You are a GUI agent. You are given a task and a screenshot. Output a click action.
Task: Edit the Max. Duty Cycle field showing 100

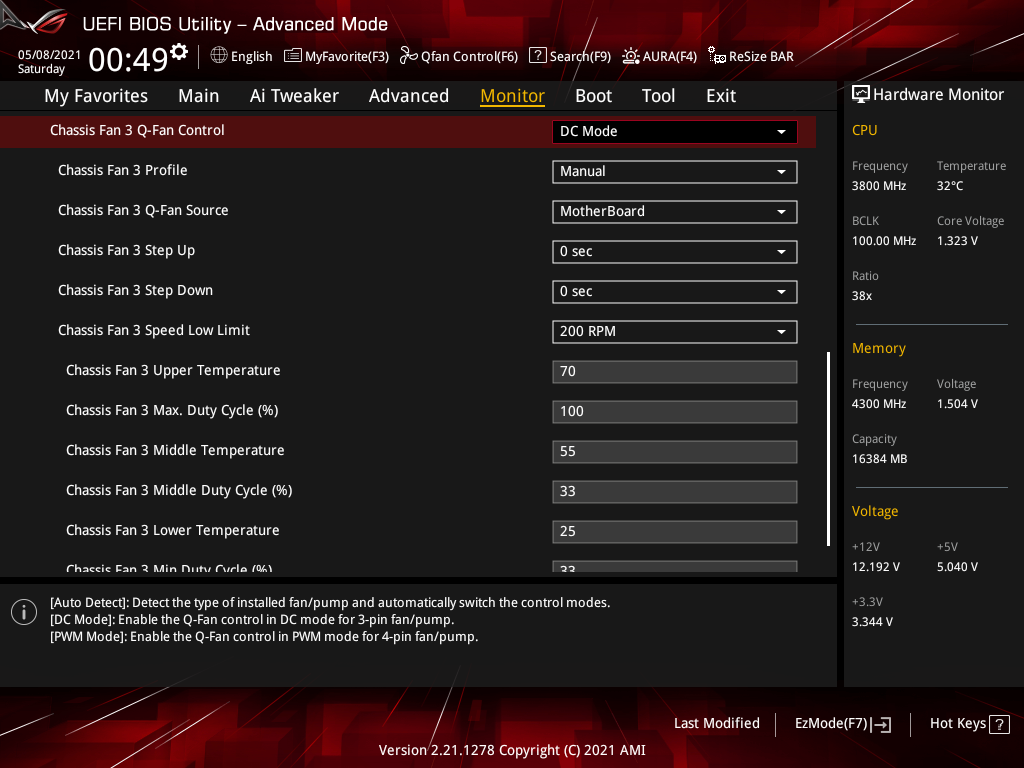click(x=675, y=411)
